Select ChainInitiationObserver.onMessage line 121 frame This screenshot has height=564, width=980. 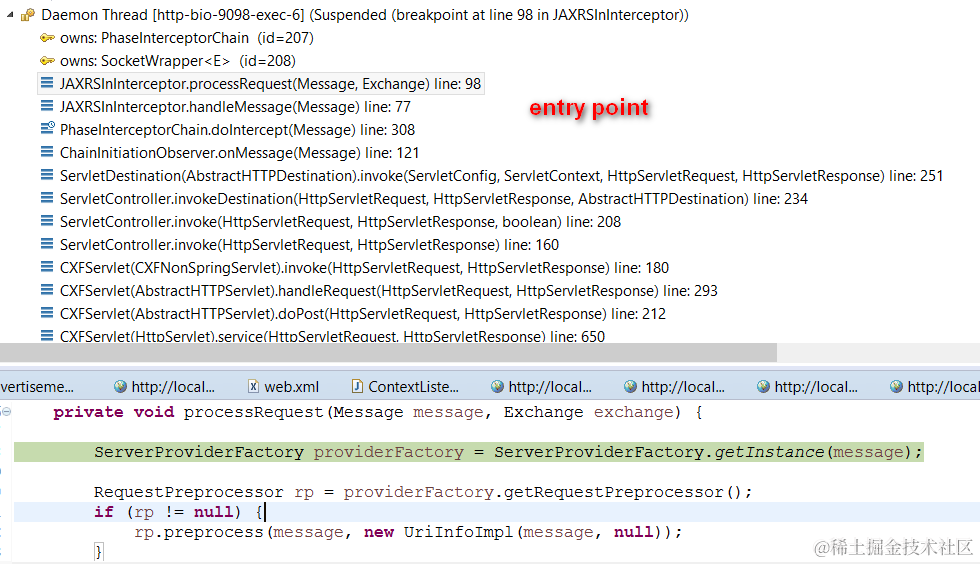(x=239, y=153)
